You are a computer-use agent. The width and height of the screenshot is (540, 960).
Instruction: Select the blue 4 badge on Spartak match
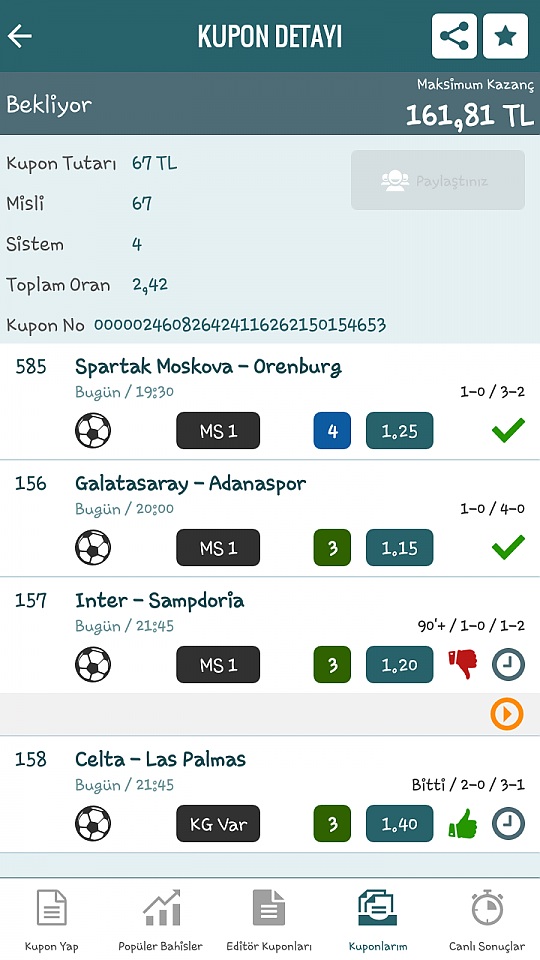332,430
